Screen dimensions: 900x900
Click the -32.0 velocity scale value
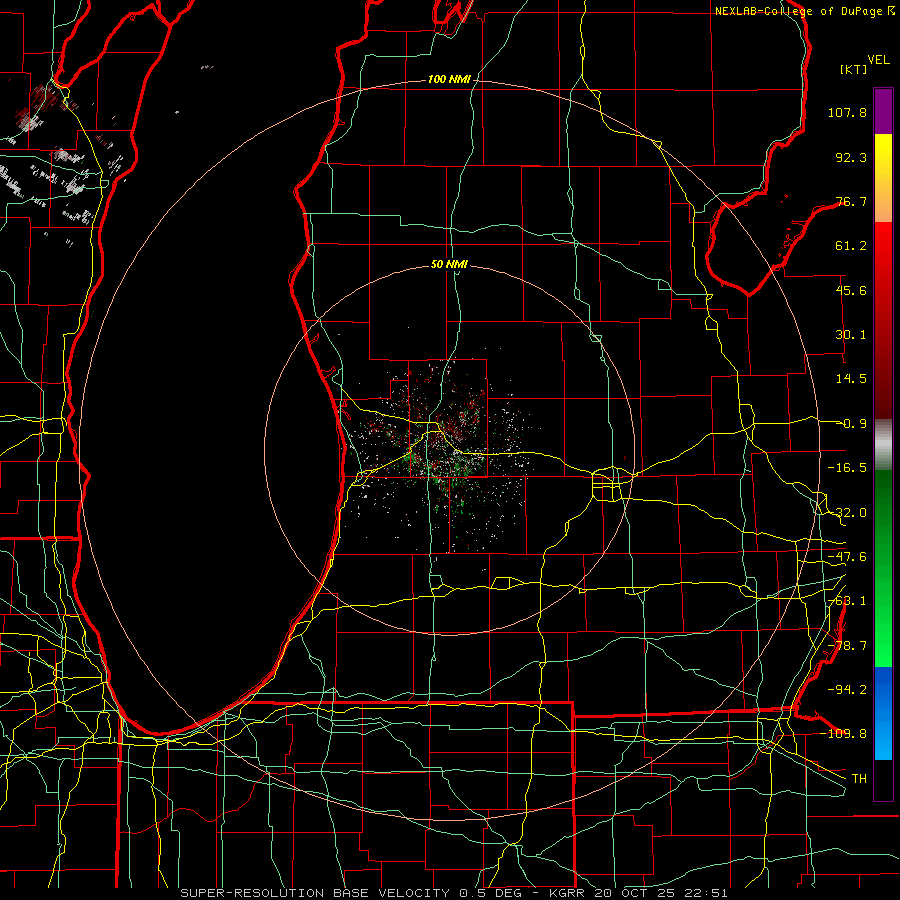[847, 513]
